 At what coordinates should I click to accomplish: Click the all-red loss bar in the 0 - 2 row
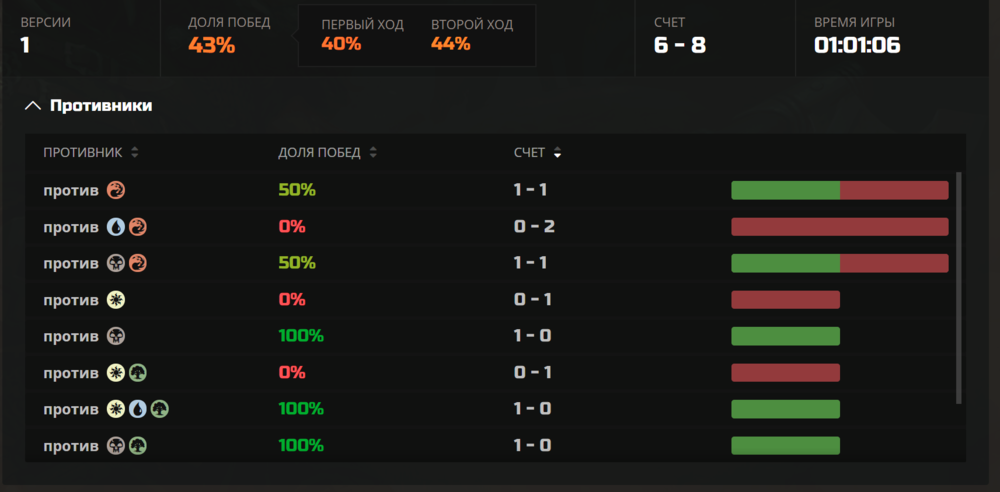tap(840, 227)
